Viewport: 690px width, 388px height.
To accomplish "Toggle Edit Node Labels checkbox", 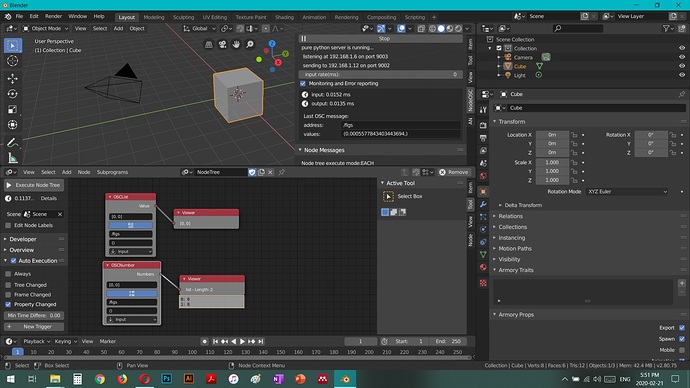I will tap(8, 225).
